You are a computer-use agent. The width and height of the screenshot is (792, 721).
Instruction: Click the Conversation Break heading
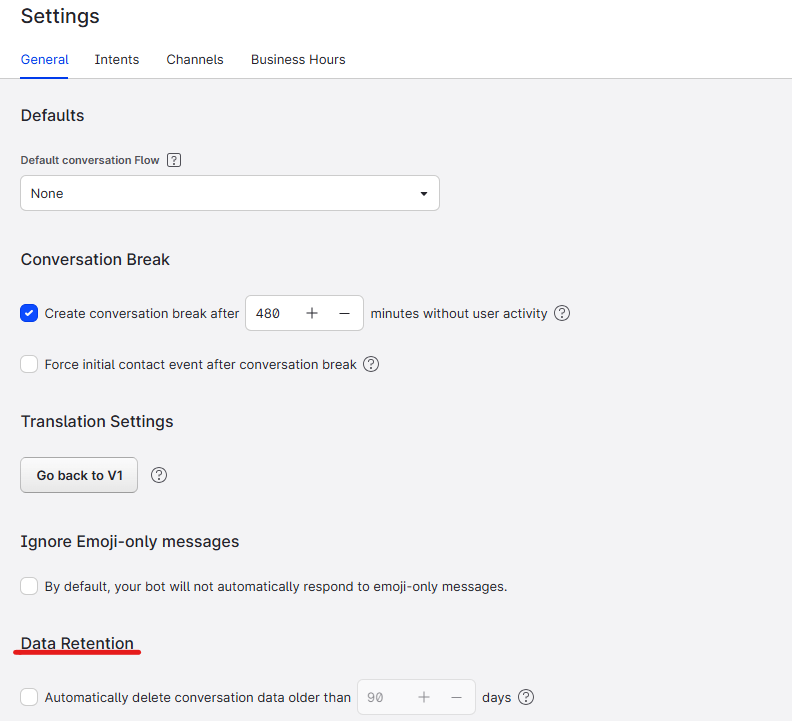tap(95, 259)
